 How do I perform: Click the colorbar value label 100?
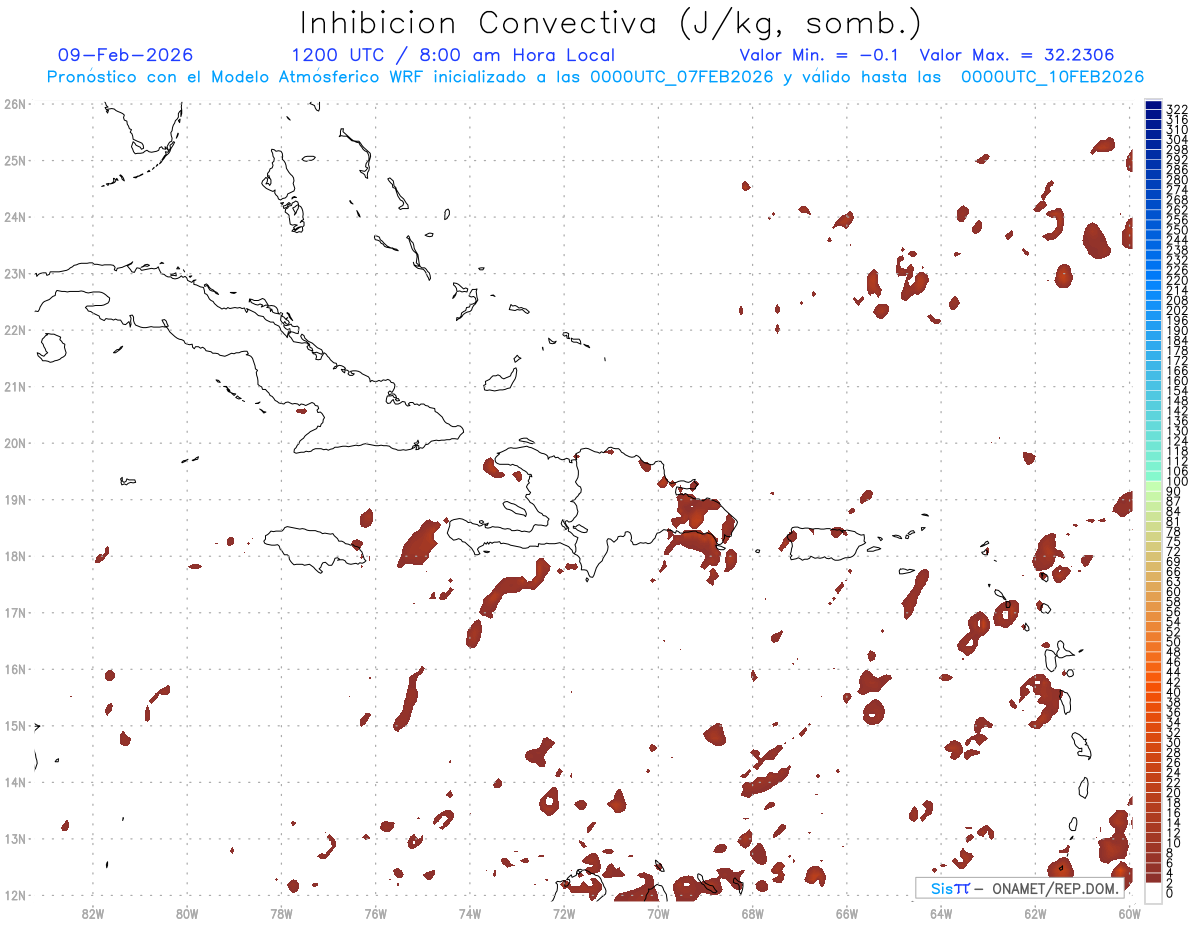(x=1177, y=483)
